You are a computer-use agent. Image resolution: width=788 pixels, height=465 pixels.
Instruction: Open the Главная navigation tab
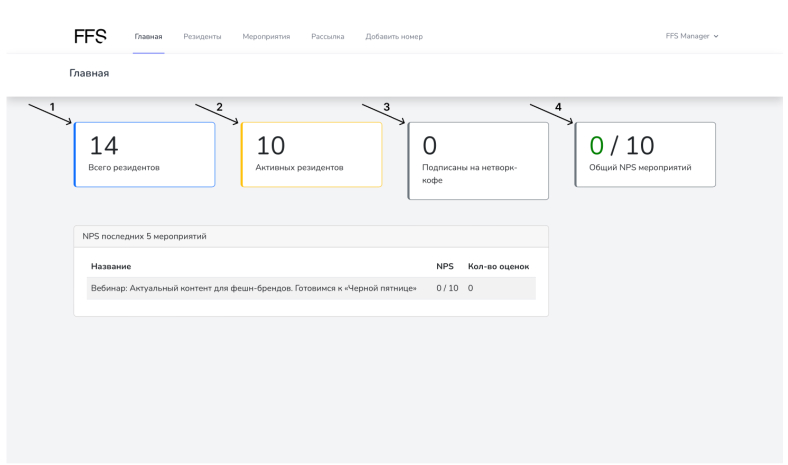point(148,37)
